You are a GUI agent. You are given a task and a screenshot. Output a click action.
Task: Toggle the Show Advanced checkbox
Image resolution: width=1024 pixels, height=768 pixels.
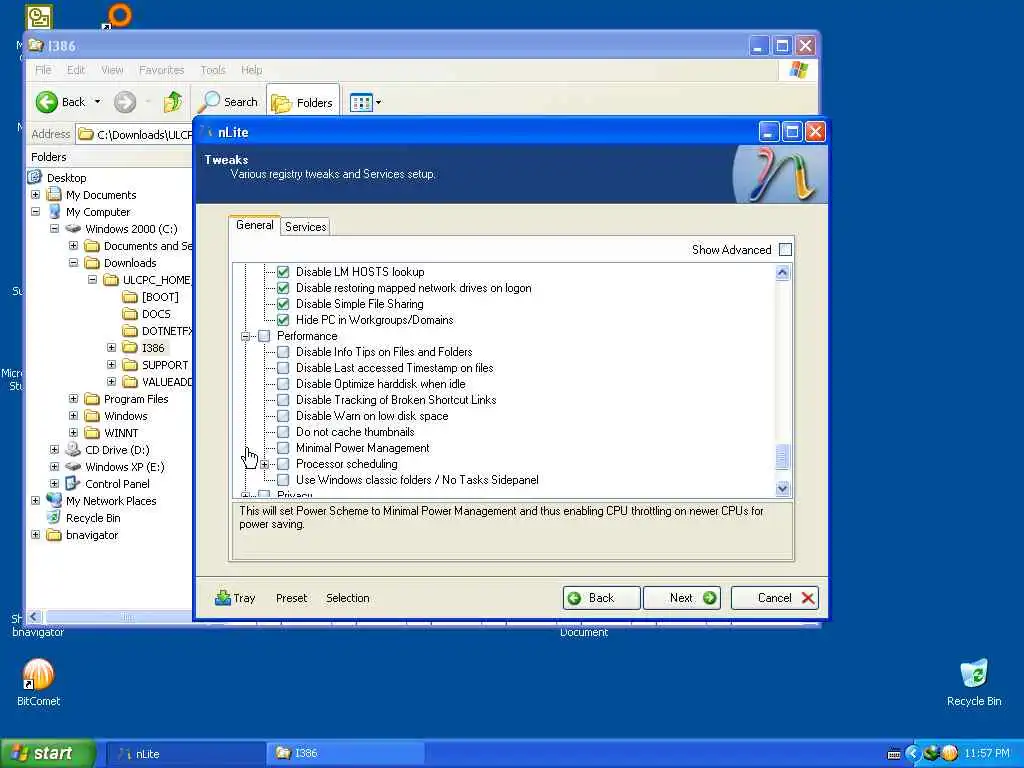pos(786,249)
